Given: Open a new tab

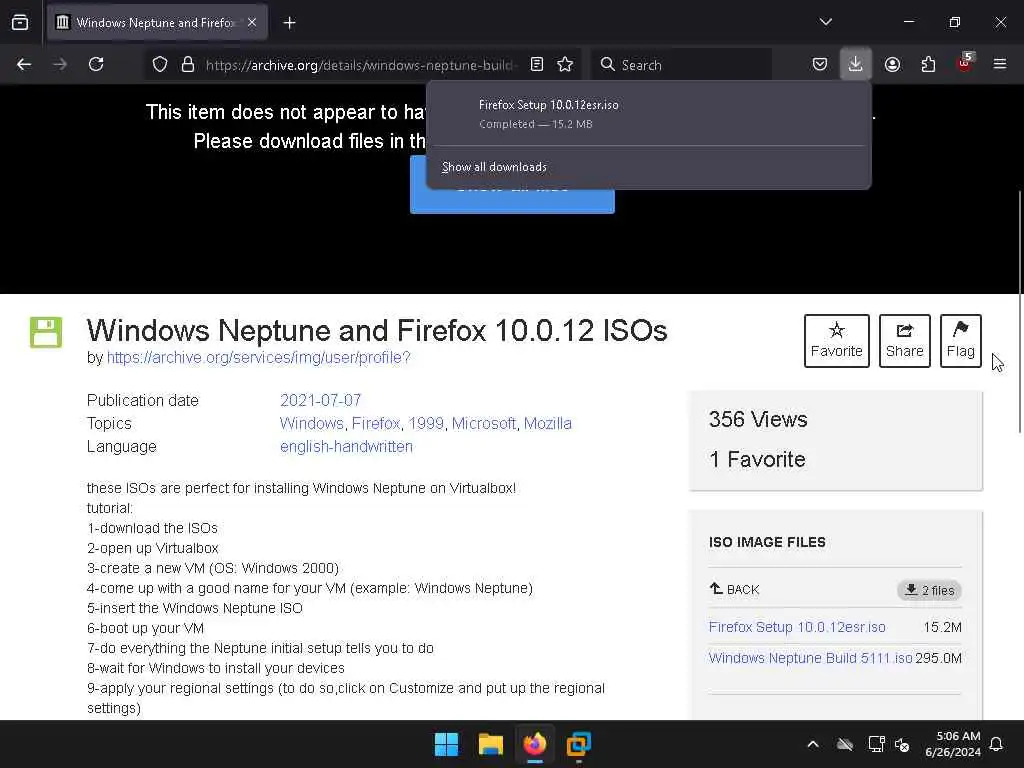Looking at the screenshot, I should 289,23.
